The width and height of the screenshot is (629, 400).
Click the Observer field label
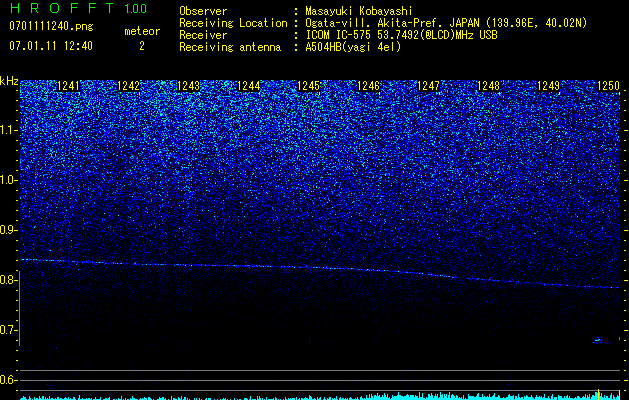pos(203,11)
